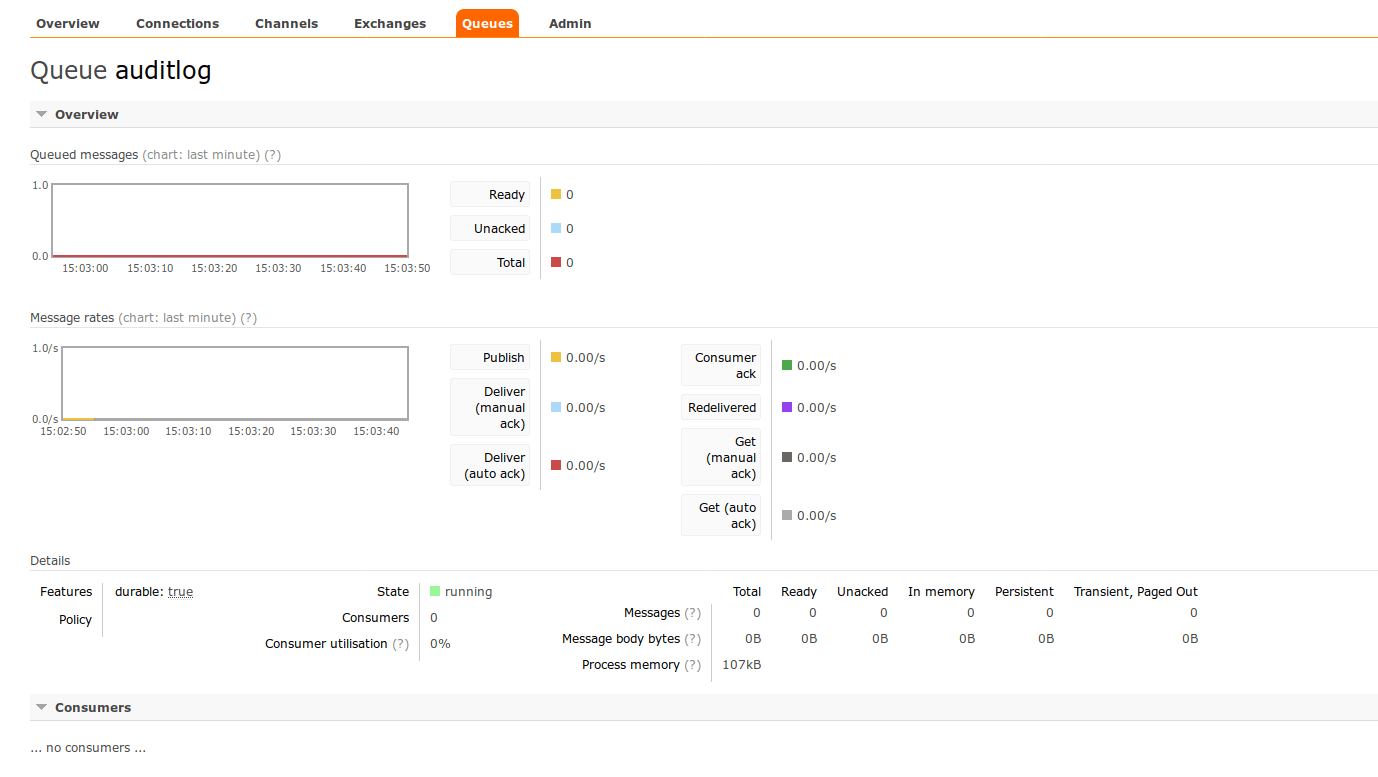Toggle the Deliver (manual ack) button
Screen dimensions: 1378x777
click(490, 407)
